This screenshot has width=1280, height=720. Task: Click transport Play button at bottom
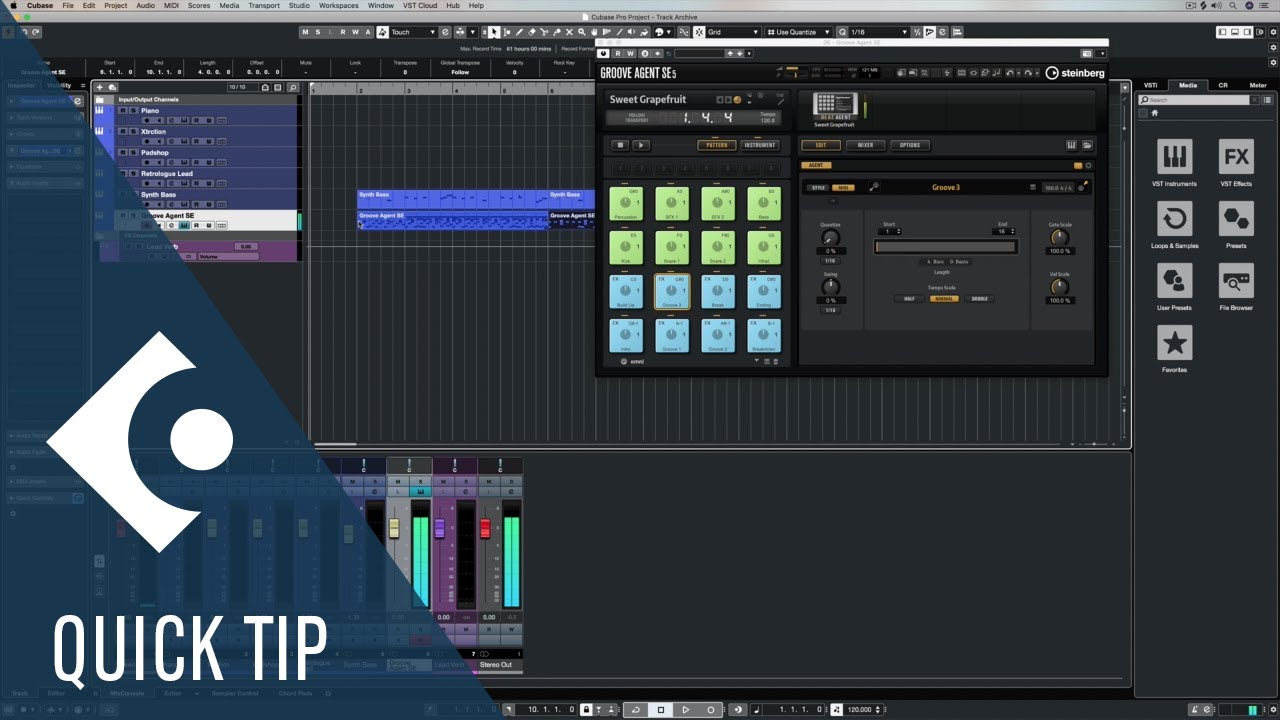(686, 709)
